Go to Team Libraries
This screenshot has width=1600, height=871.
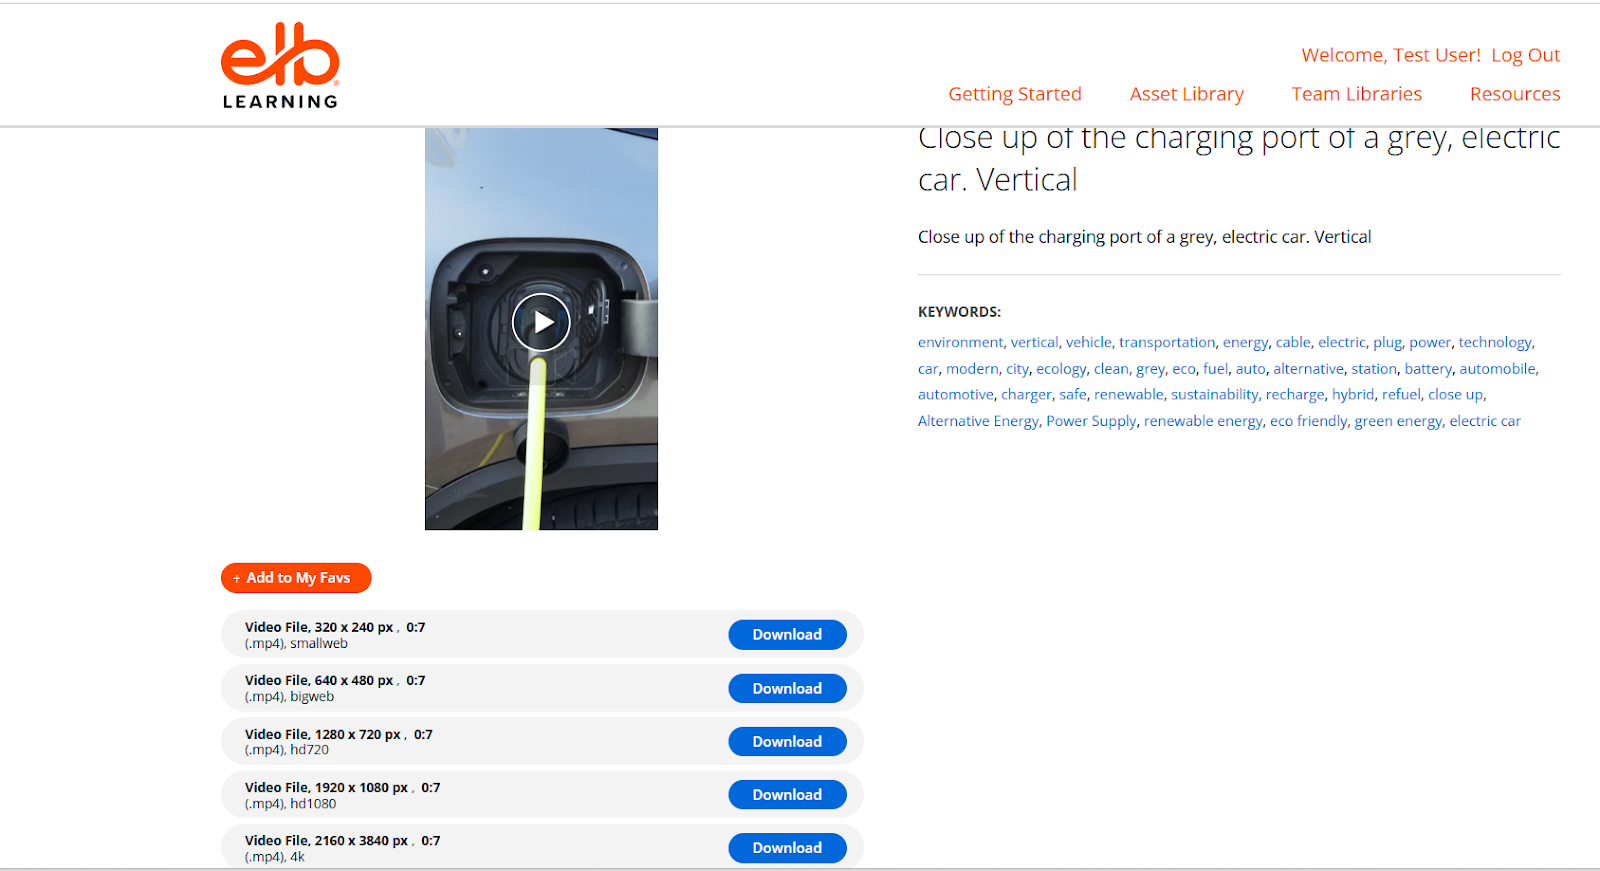(1356, 94)
